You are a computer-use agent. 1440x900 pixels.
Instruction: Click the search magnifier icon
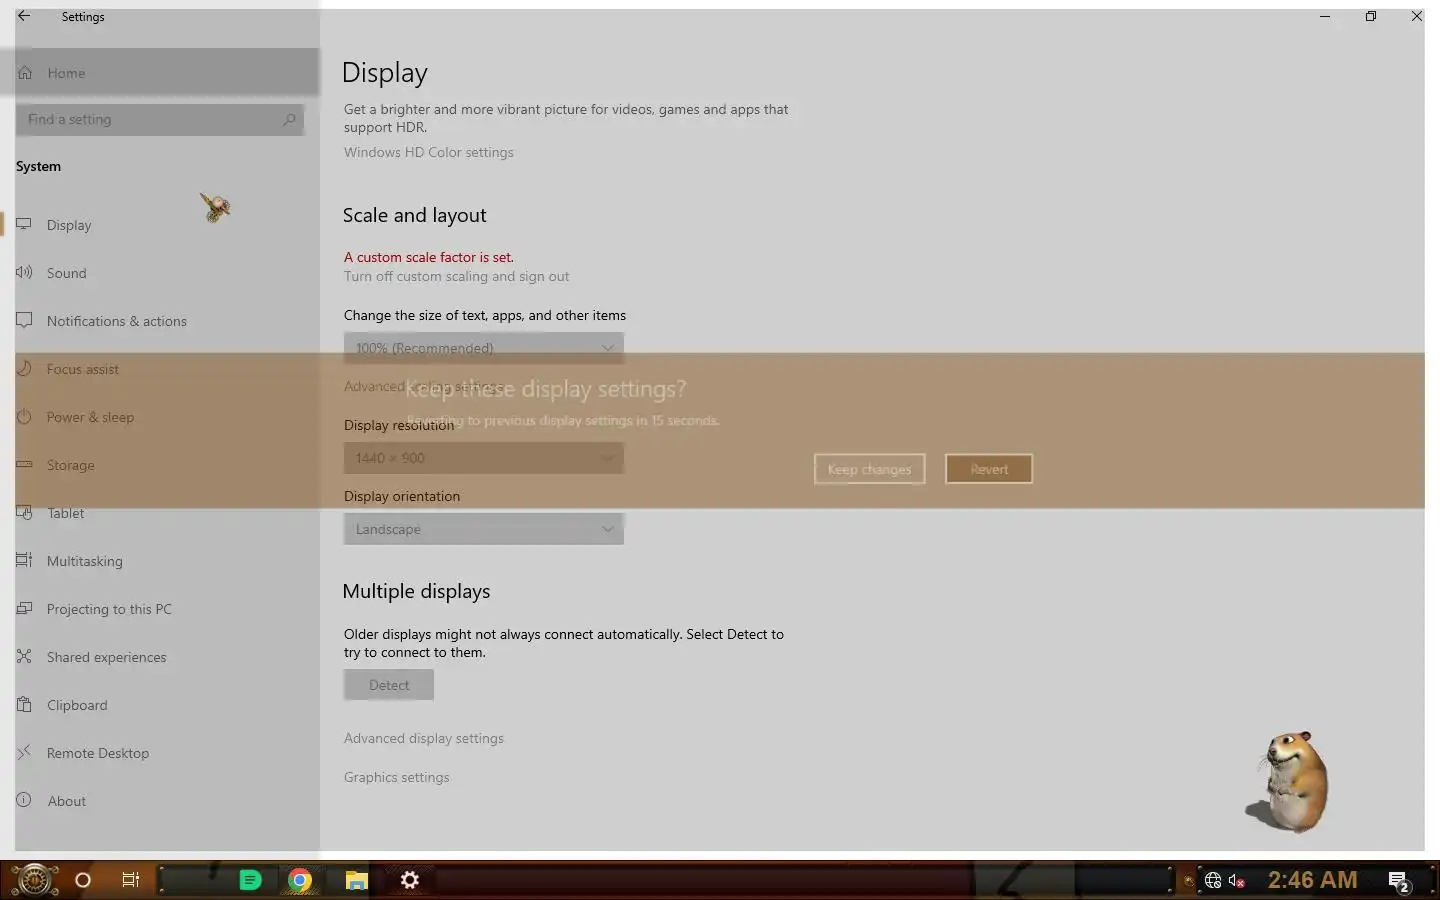click(289, 119)
